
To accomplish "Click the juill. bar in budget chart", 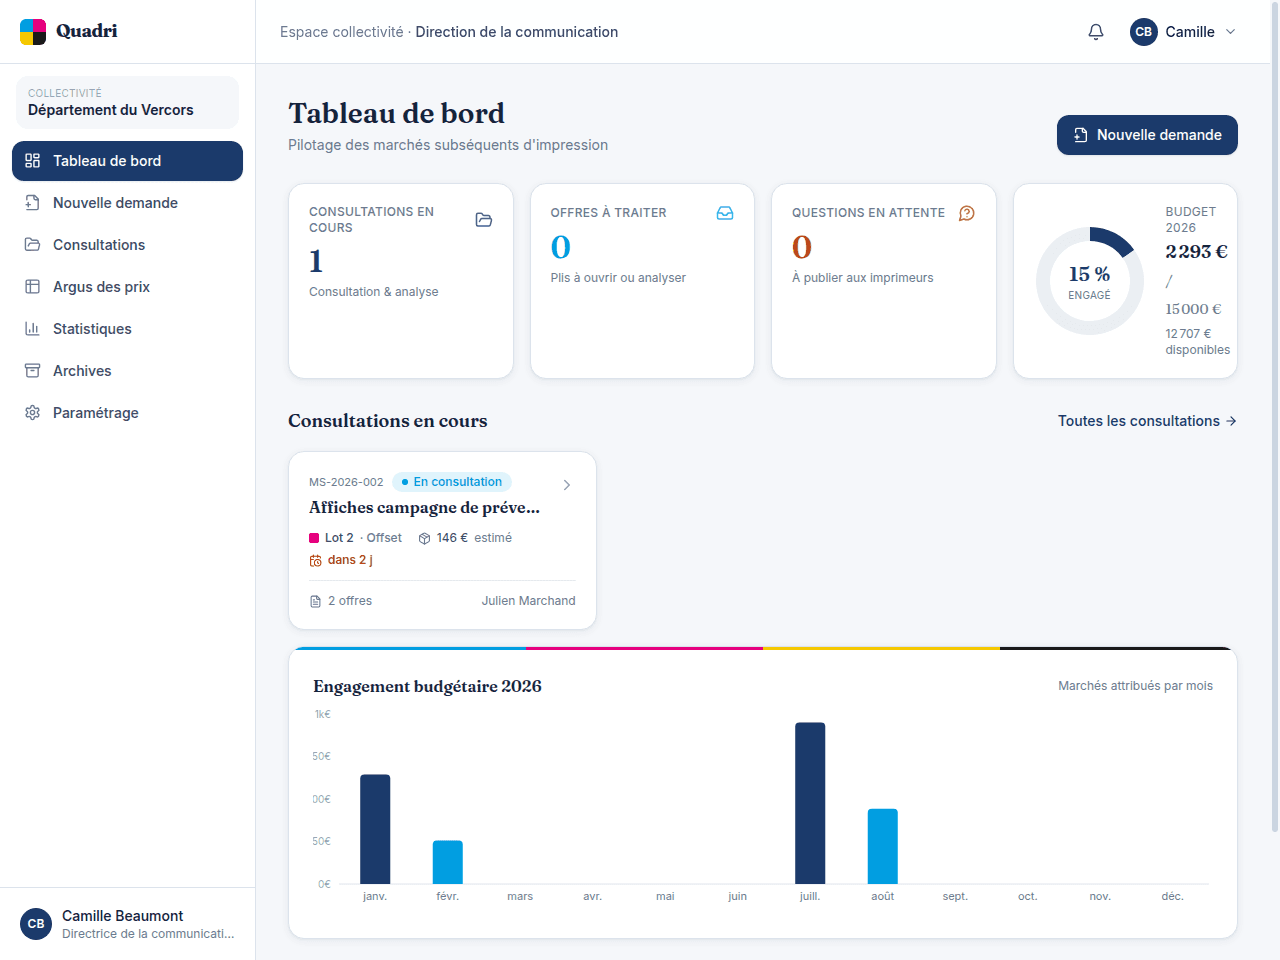I will coord(810,803).
